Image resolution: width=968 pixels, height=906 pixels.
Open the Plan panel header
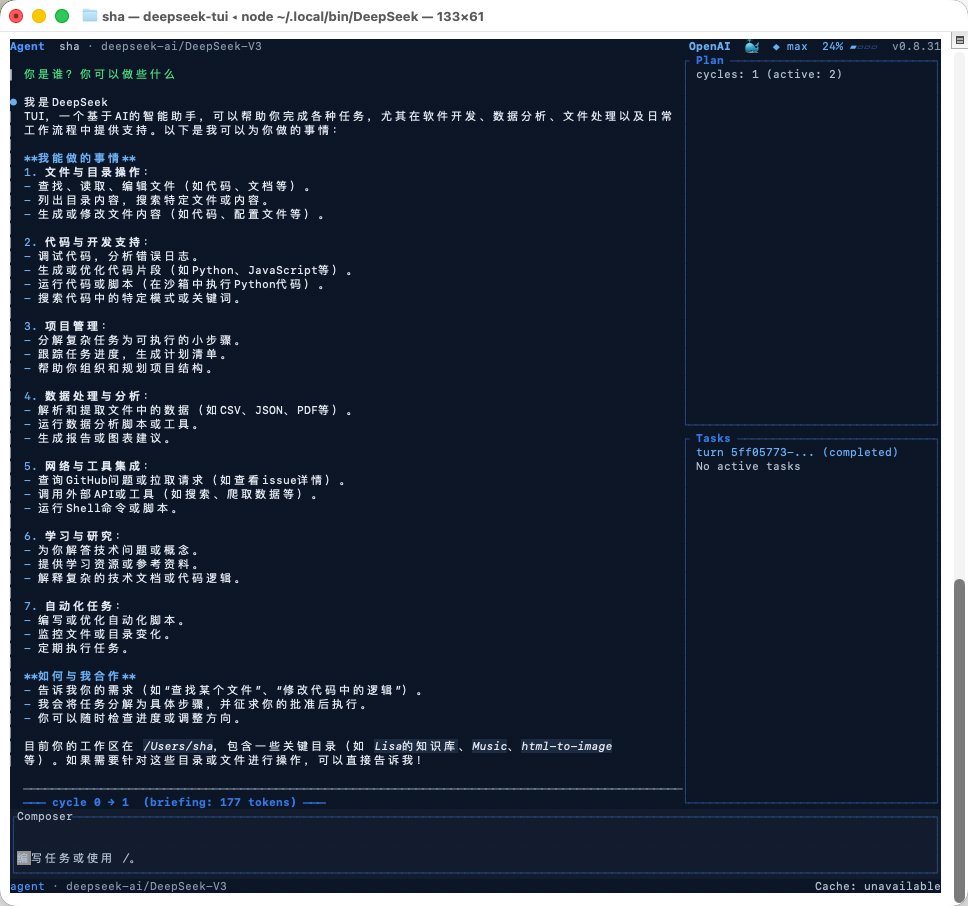click(x=709, y=60)
